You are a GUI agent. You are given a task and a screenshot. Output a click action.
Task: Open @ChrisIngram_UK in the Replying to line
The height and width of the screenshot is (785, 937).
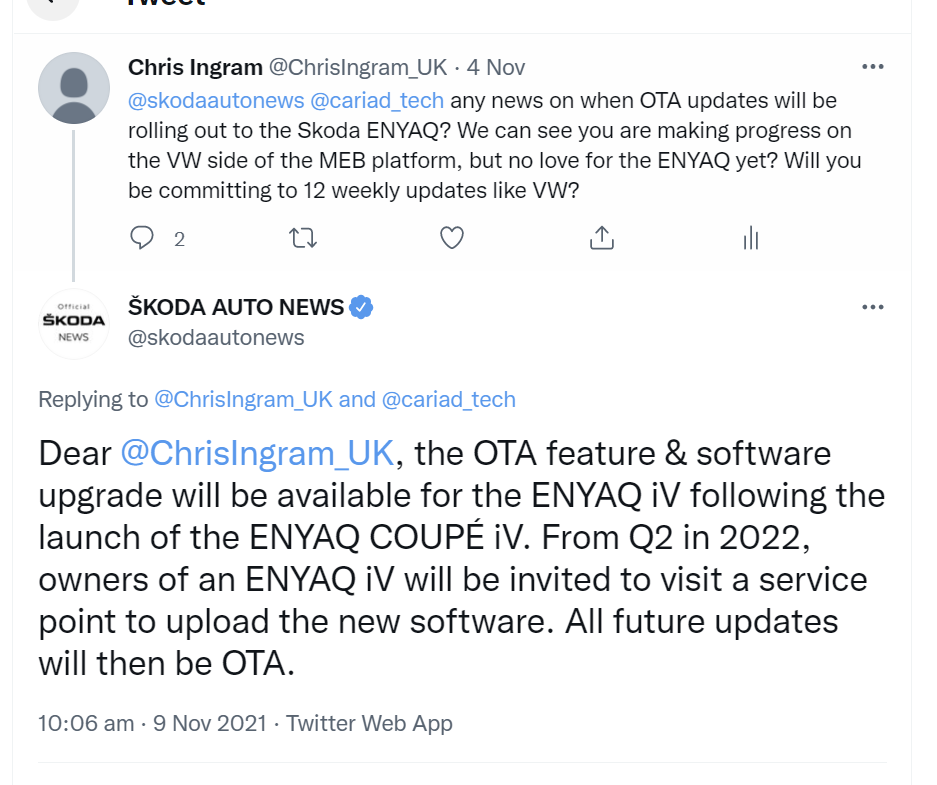pos(243,400)
